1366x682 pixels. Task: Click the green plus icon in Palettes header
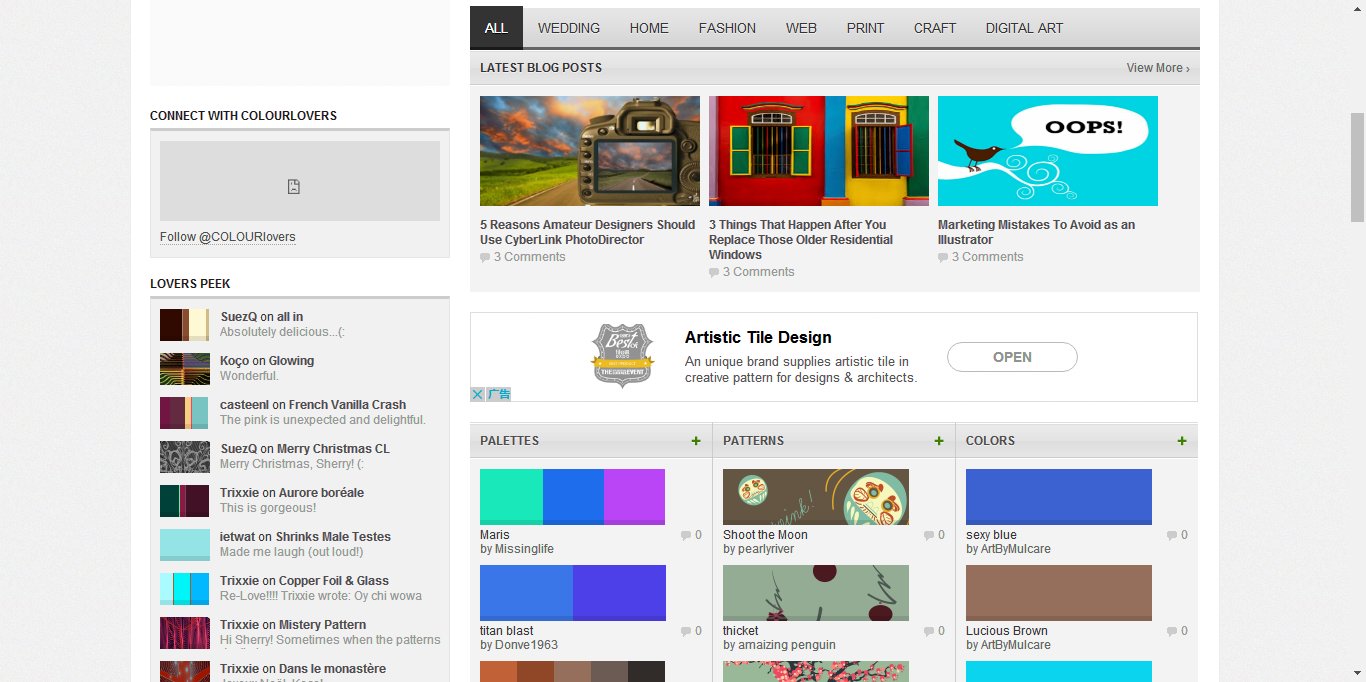pyautogui.click(x=696, y=441)
